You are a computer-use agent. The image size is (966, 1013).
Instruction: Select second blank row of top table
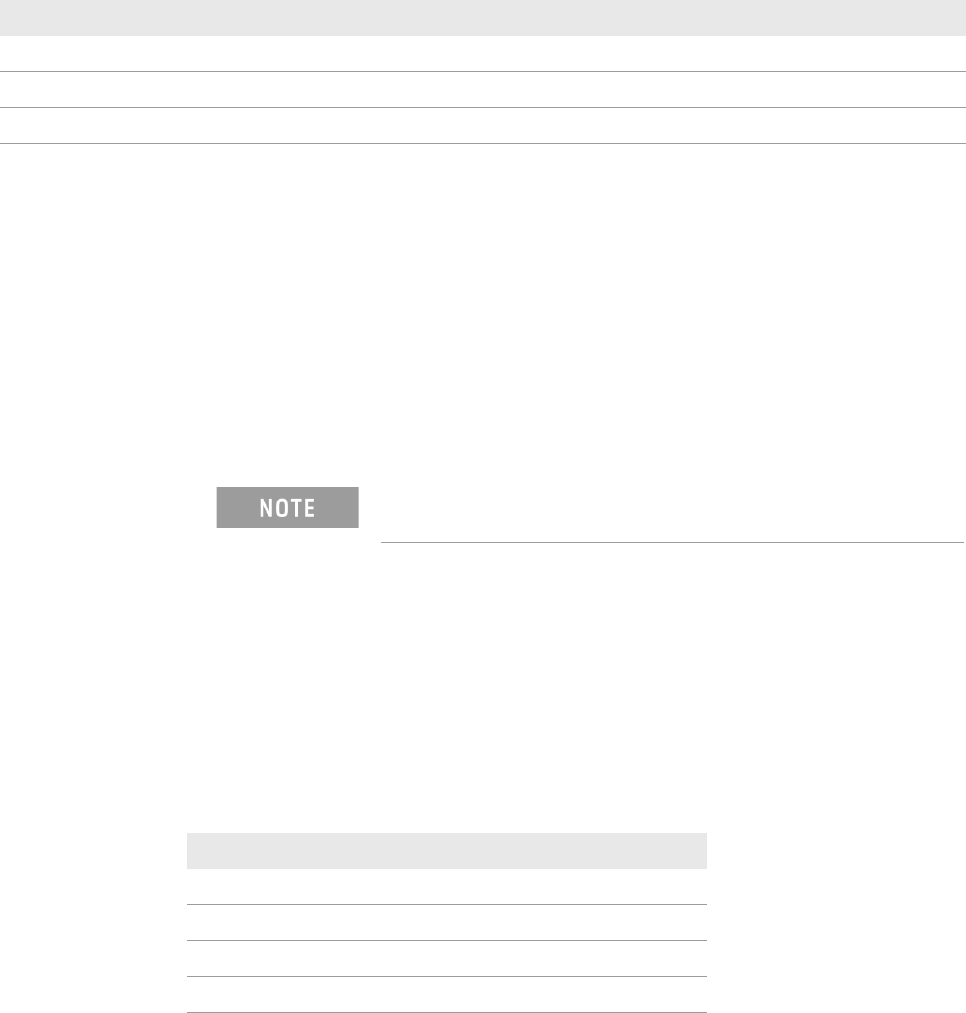(483, 89)
